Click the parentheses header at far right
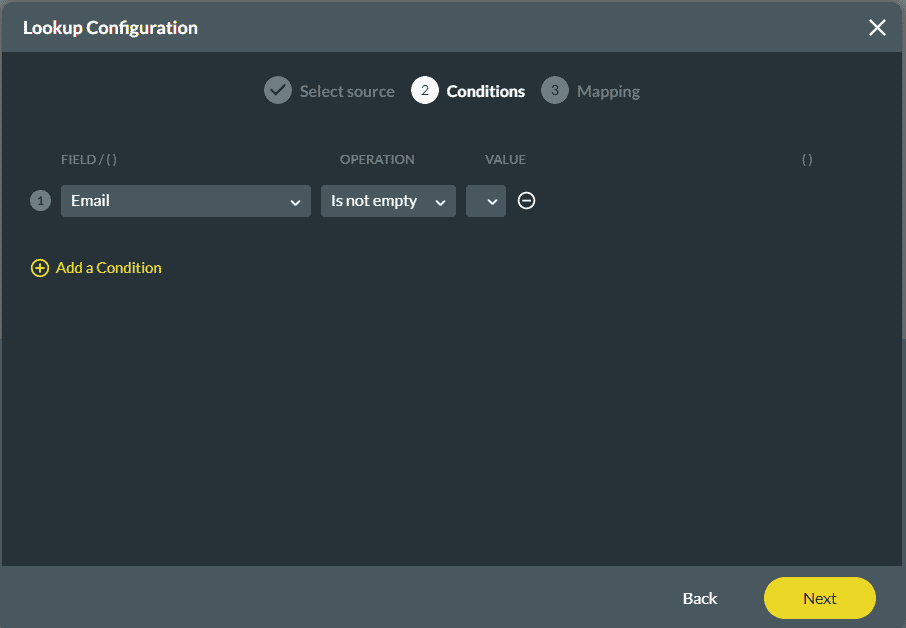 (807, 160)
